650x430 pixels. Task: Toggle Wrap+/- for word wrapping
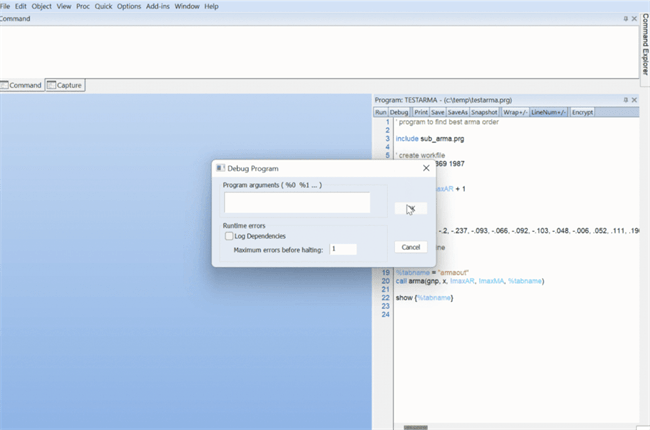pyautogui.click(x=515, y=112)
